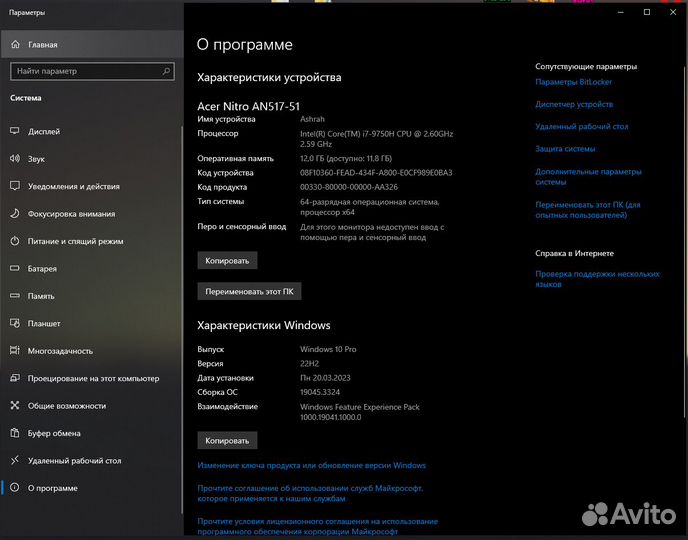
Task: Click the product code 00330-80000-00000-AA326
Action: click(x=349, y=187)
